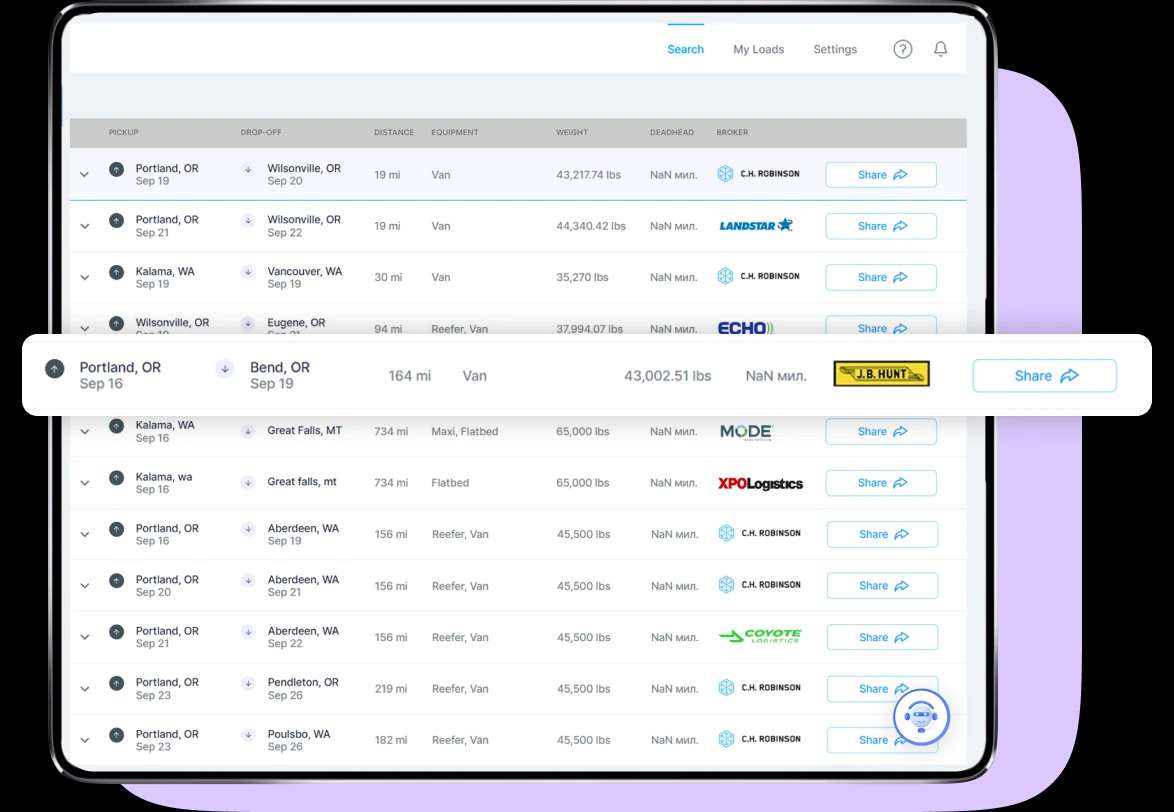This screenshot has height=812, width=1174.
Task: Expand the Kalama, WA to Great Falls, MT row
Action: [x=85, y=431]
